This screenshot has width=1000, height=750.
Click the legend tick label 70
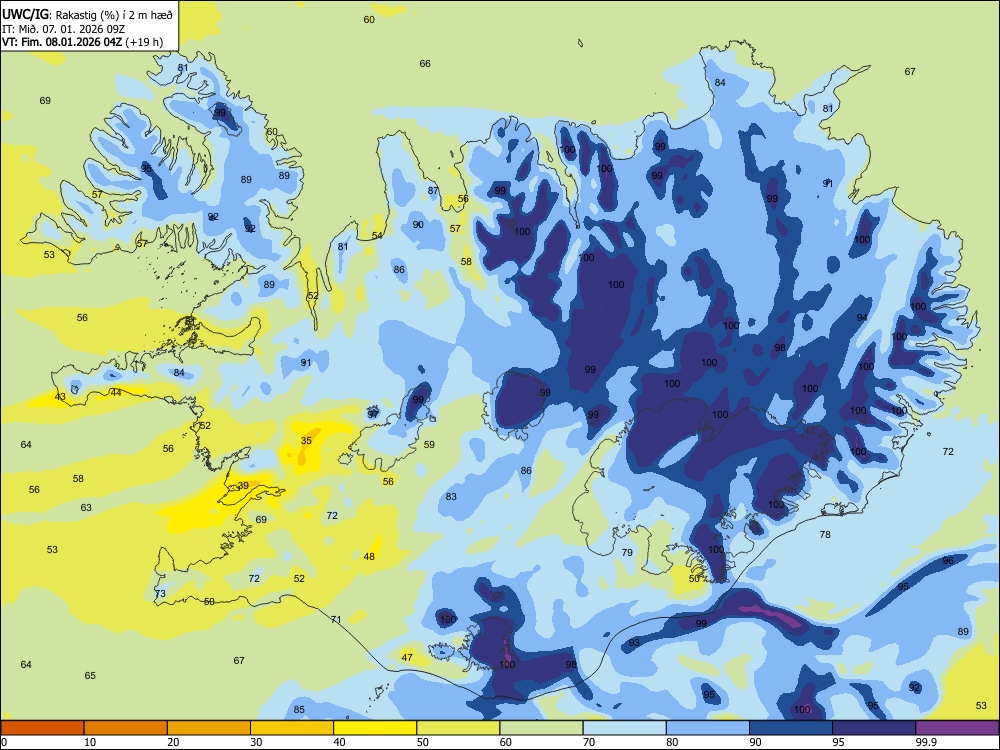589,742
